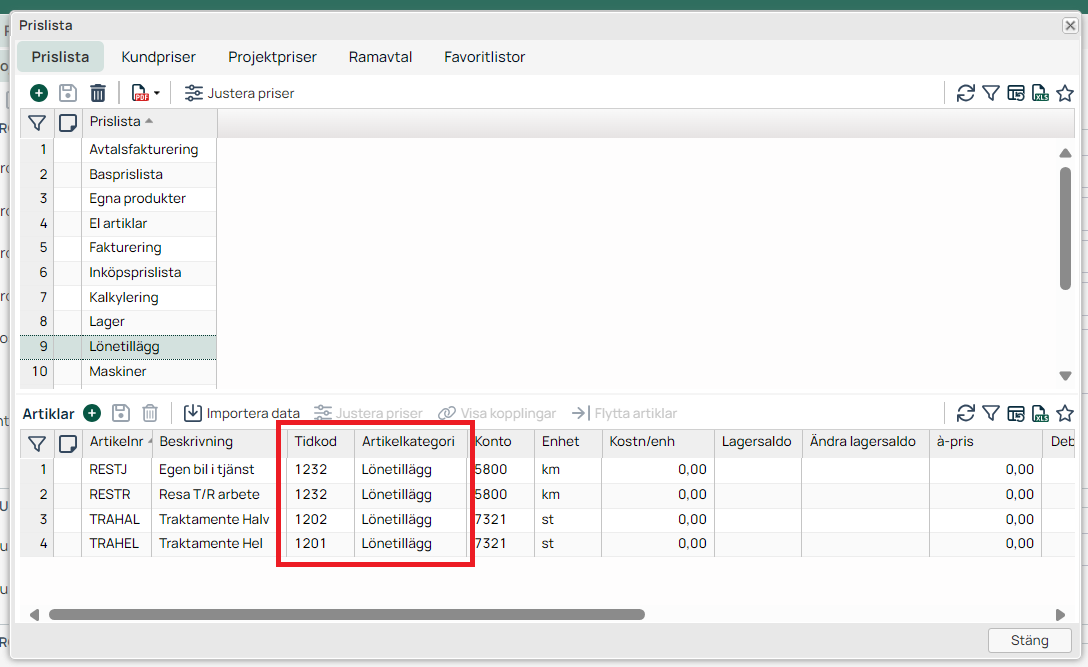Close dialog with Stäng button
Image resolution: width=1088 pixels, height=667 pixels.
click(x=1029, y=640)
